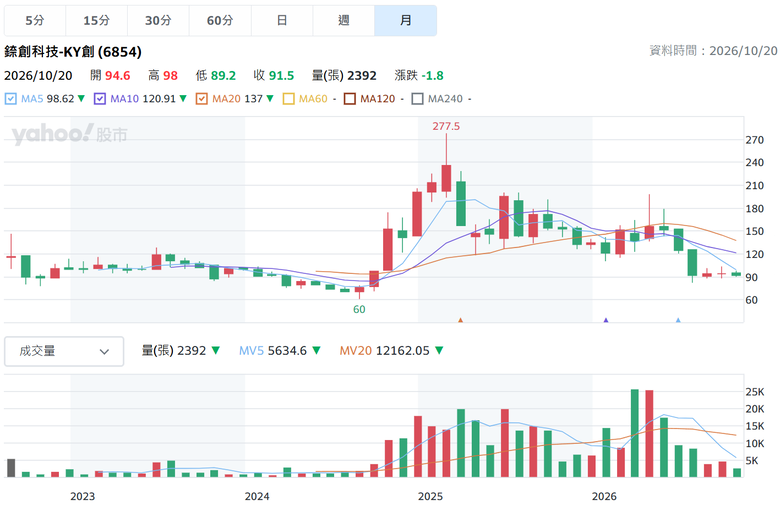Image resolution: width=780 pixels, height=517 pixels.
Task: Click the 漲跌 change value -1.8
Action: [432, 76]
